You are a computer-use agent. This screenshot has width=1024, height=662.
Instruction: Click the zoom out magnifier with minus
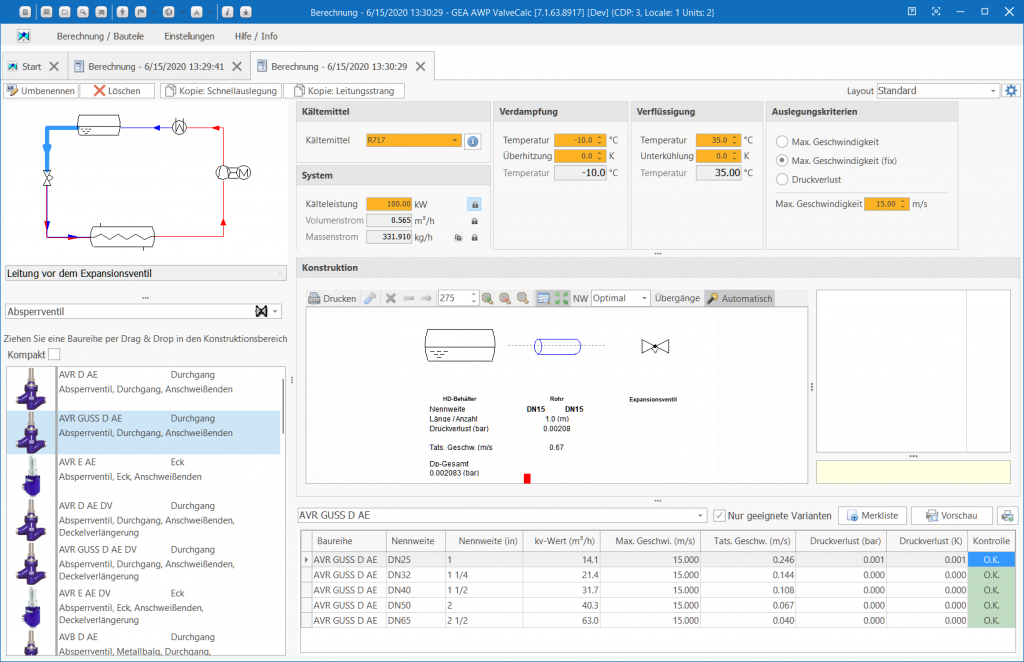tap(505, 298)
